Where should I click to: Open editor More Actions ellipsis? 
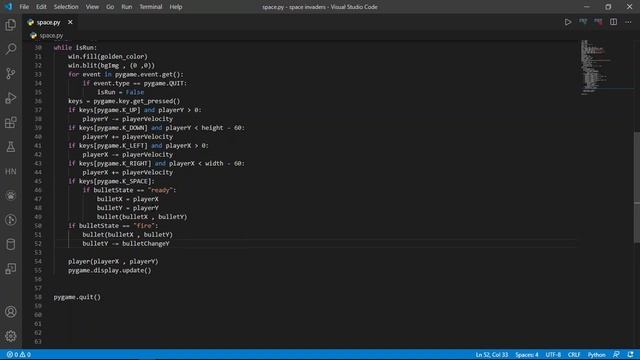click(x=628, y=22)
